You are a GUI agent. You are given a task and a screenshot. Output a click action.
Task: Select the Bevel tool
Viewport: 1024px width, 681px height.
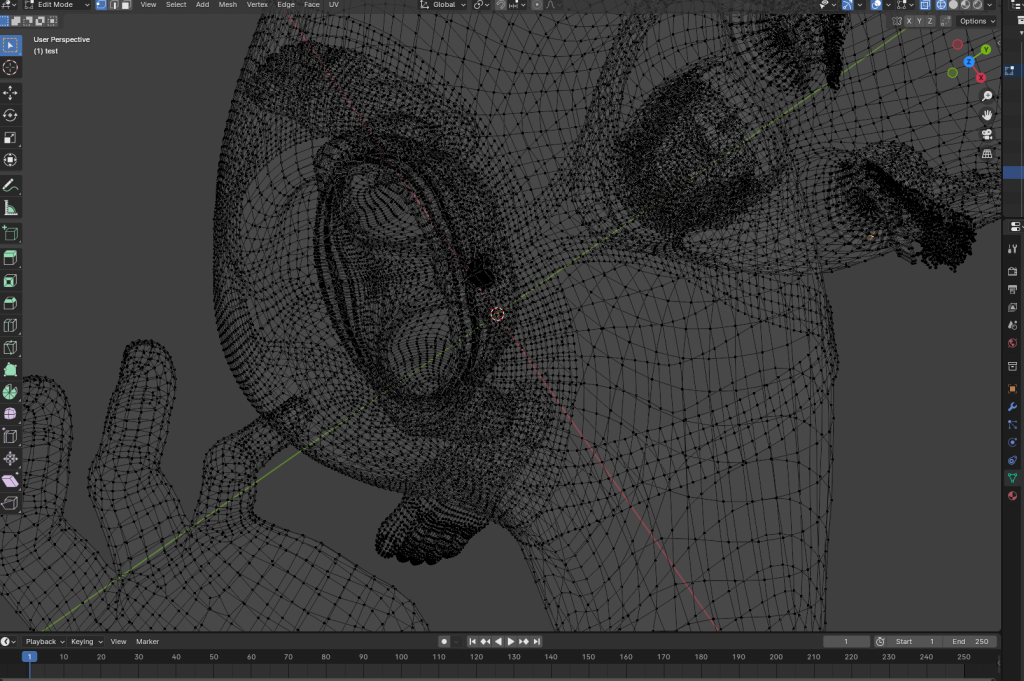tap(10, 303)
